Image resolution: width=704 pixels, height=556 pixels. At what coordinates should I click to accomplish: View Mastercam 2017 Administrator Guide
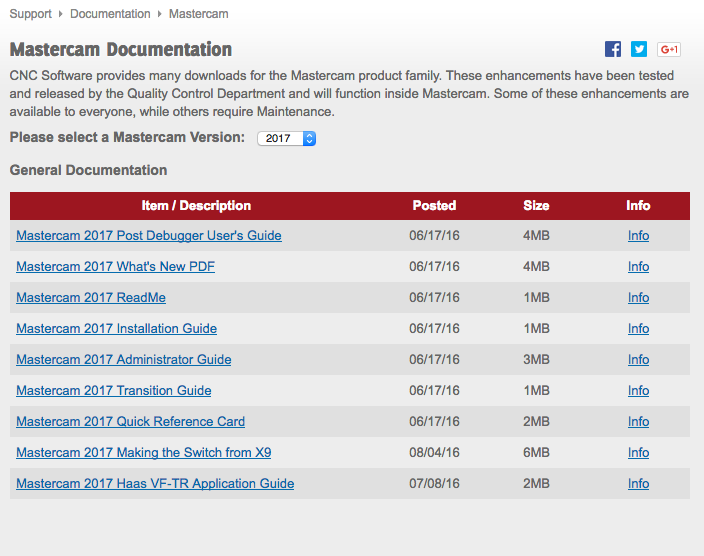(x=123, y=360)
